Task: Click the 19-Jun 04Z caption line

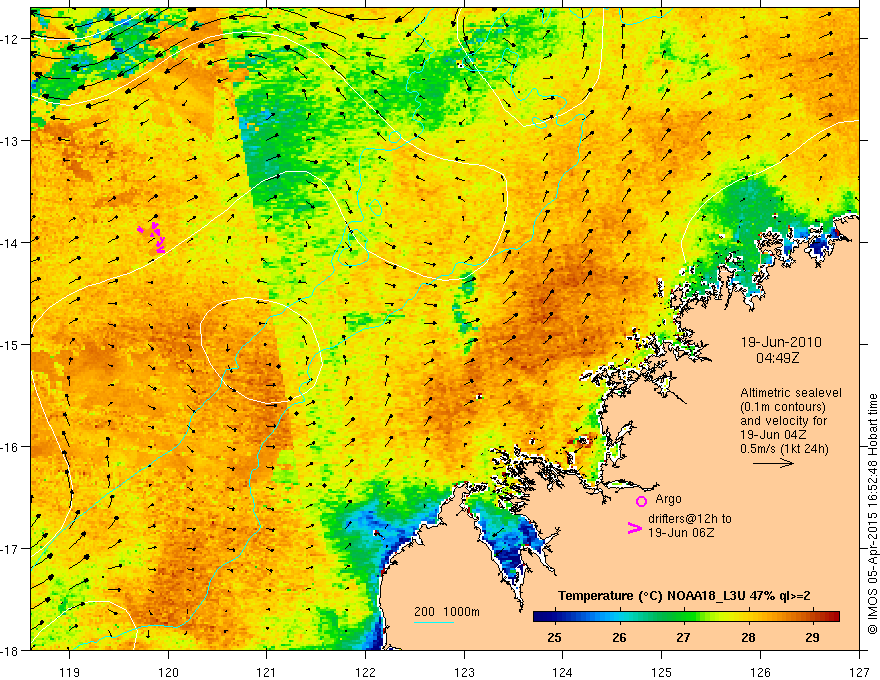Action: (x=773, y=435)
